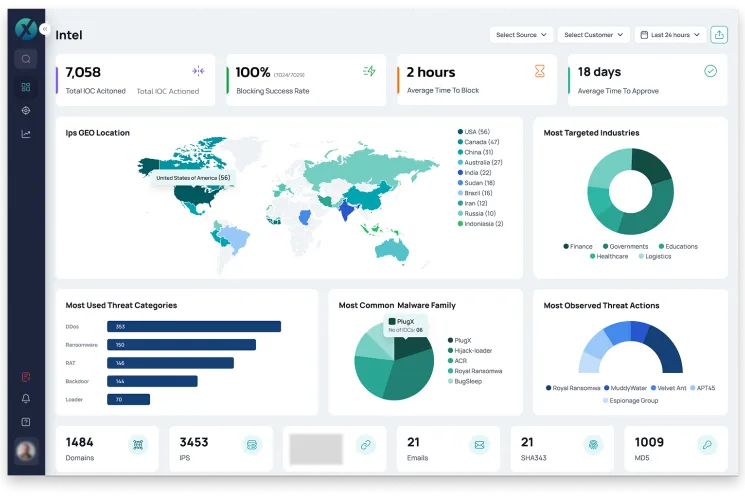Screen dimensions: 745x497
Task: Open the dashboard grid icon in sidebar
Action: (x=26, y=87)
